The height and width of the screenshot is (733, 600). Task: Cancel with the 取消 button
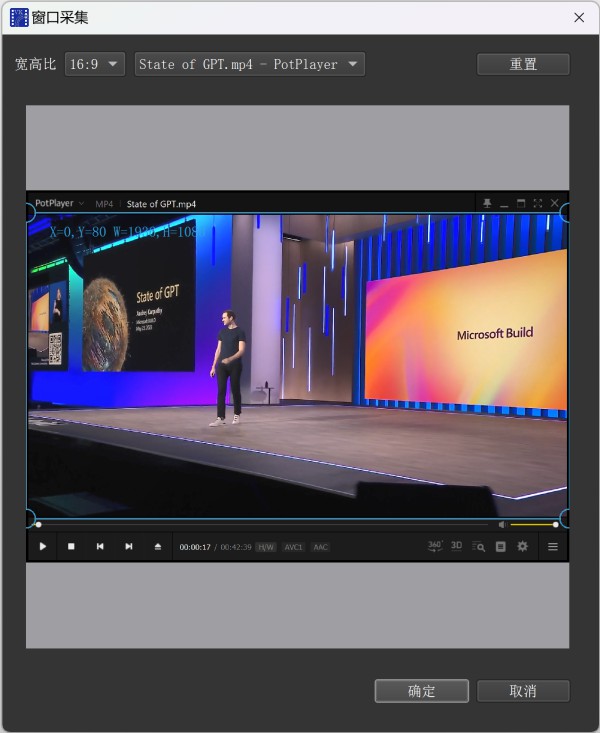click(x=523, y=691)
